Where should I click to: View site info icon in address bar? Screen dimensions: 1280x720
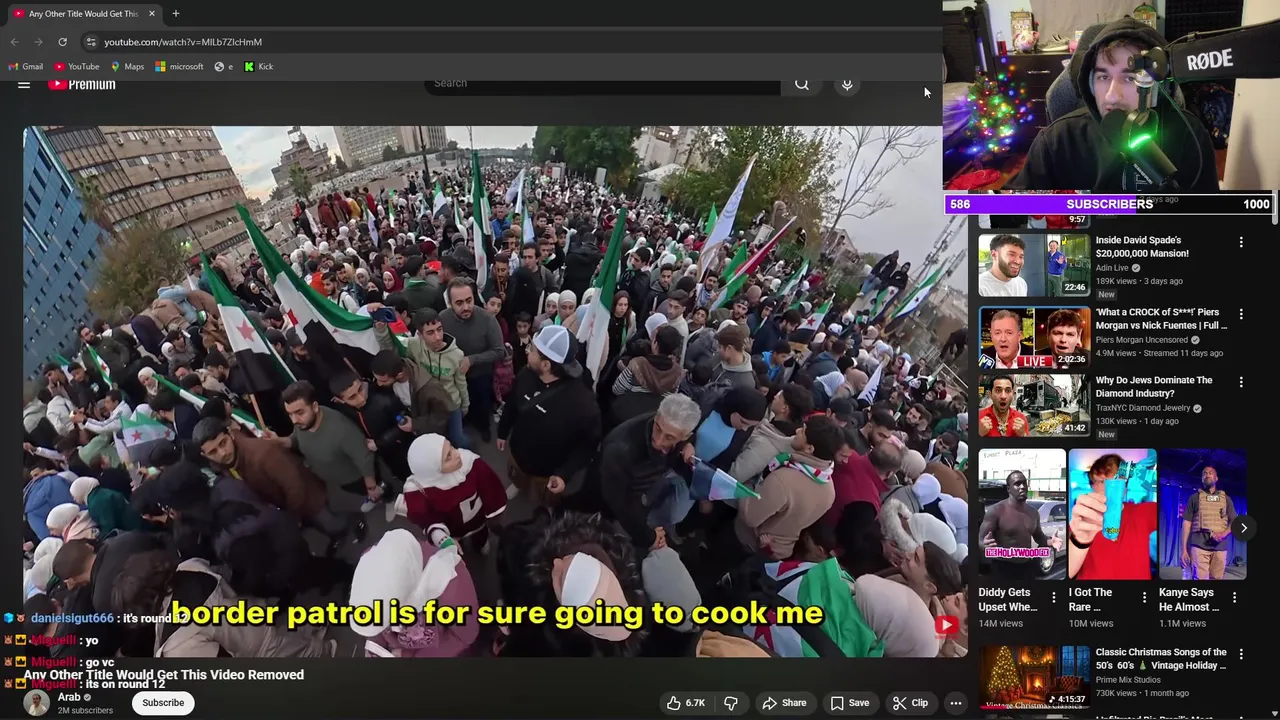coord(91,42)
